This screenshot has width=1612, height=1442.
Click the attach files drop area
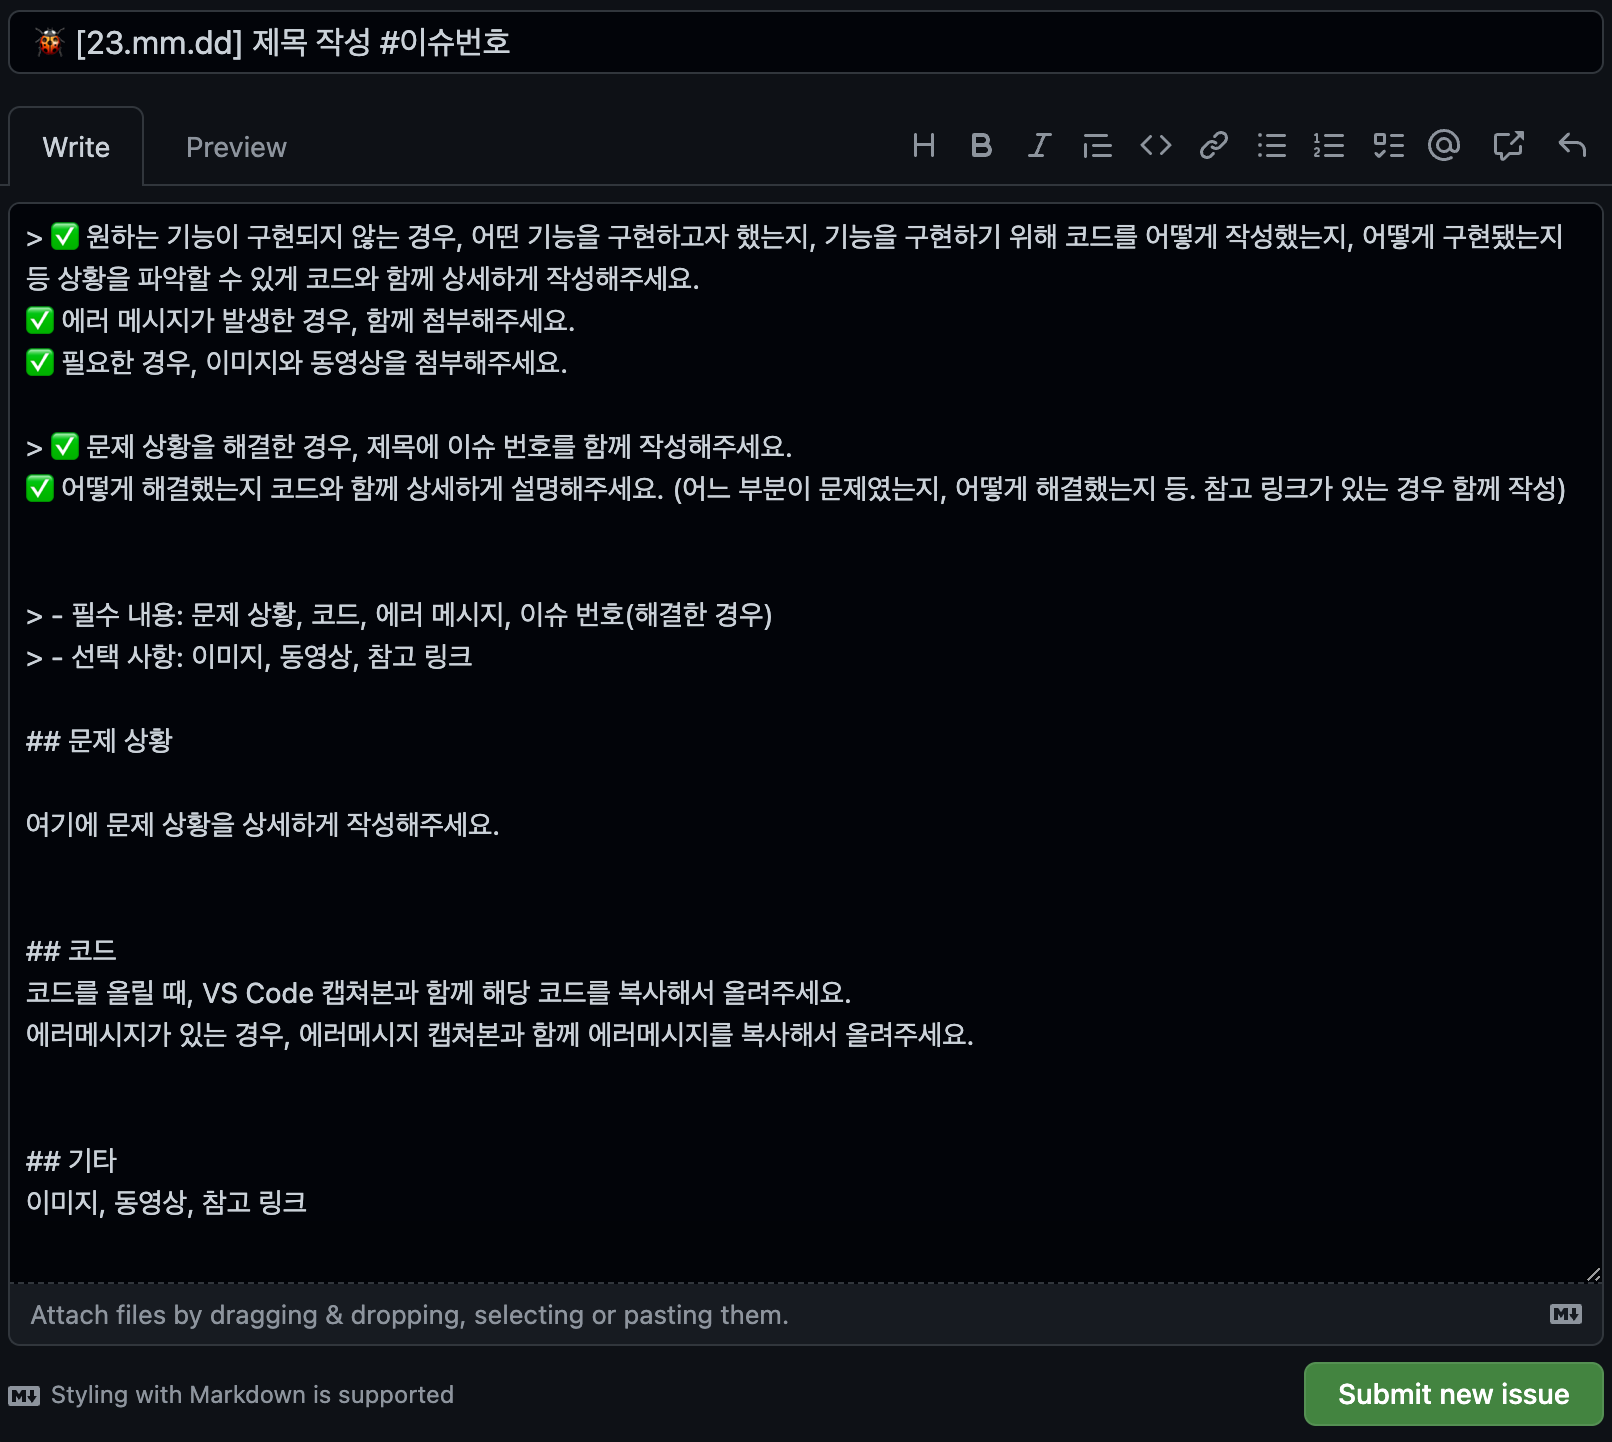point(780,1315)
